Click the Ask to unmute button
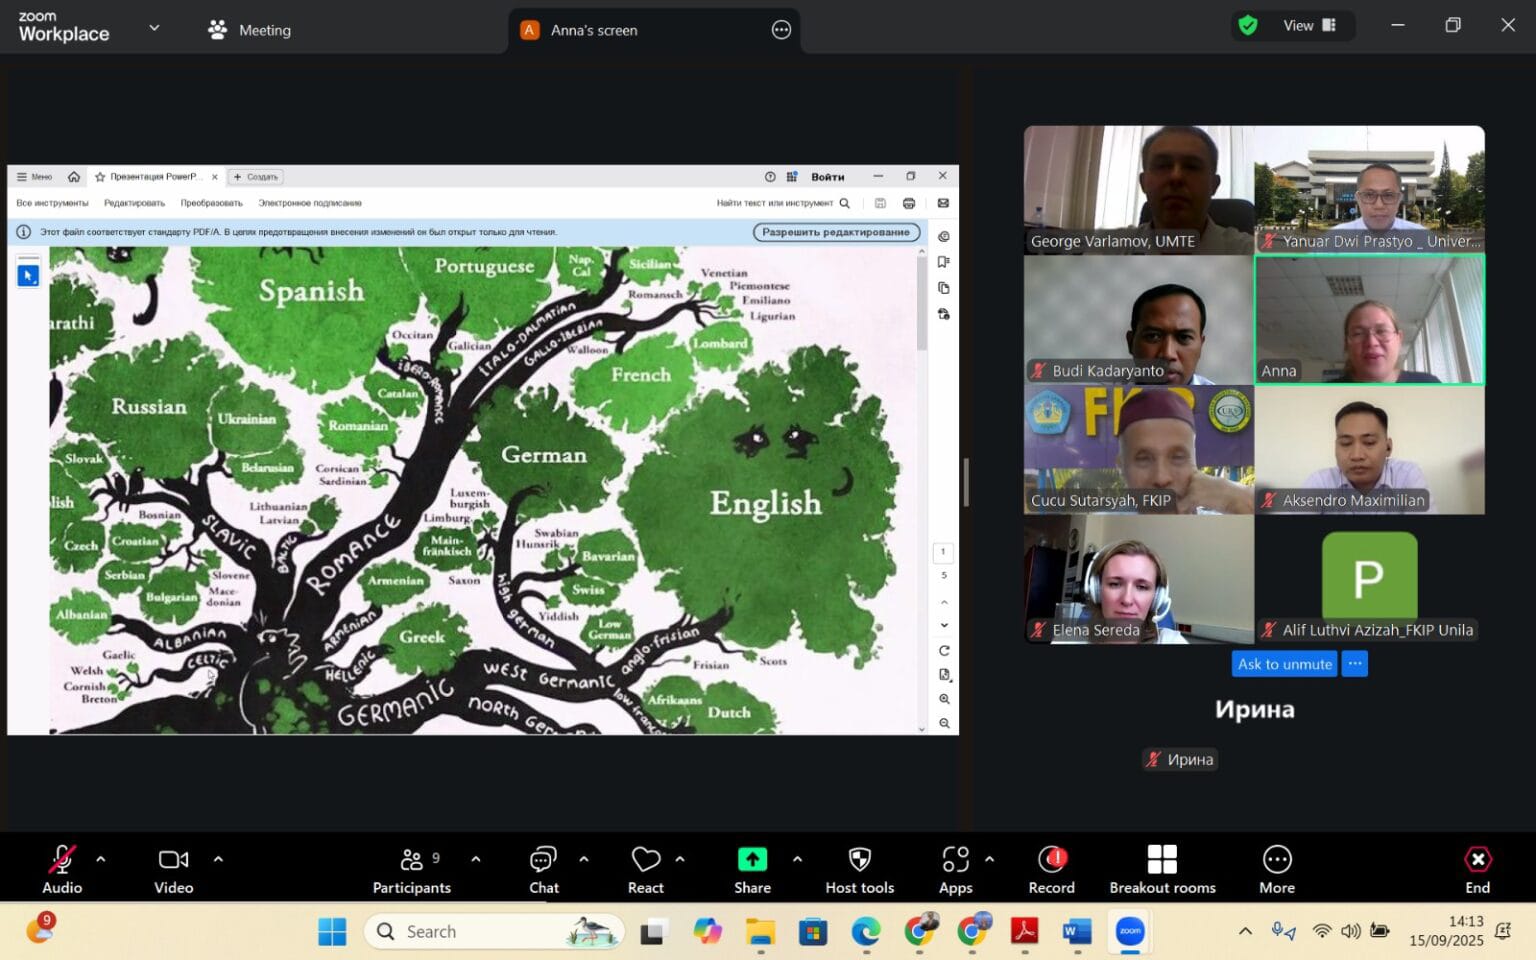The image size is (1536, 960). tap(1284, 664)
